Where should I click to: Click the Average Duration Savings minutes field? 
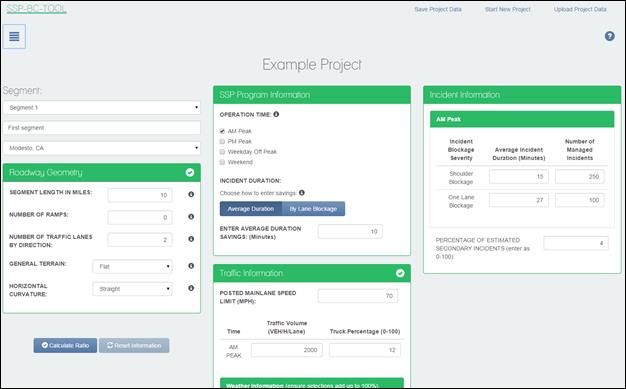pyautogui.click(x=350, y=232)
